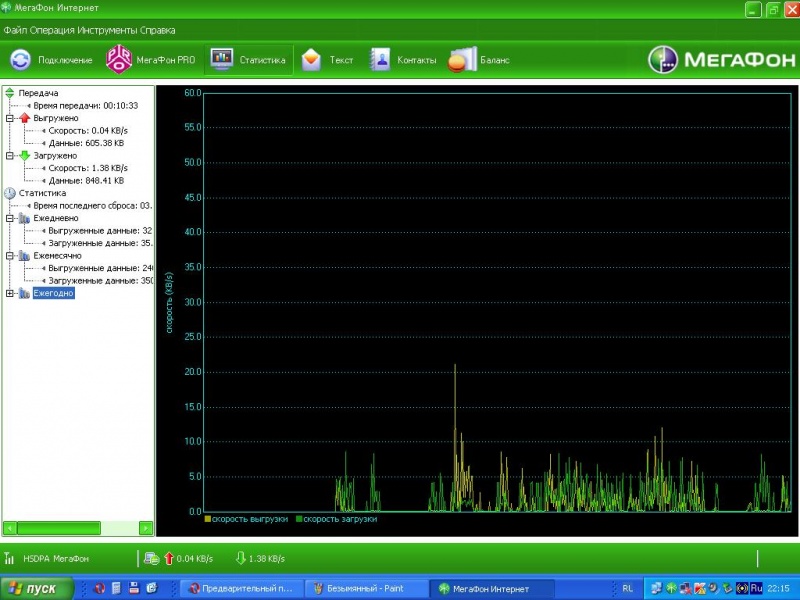Image resolution: width=800 pixels, height=600 pixels.
Task: Click the tree panel horizontal scrollbar thumb
Action: click(x=58, y=527)
